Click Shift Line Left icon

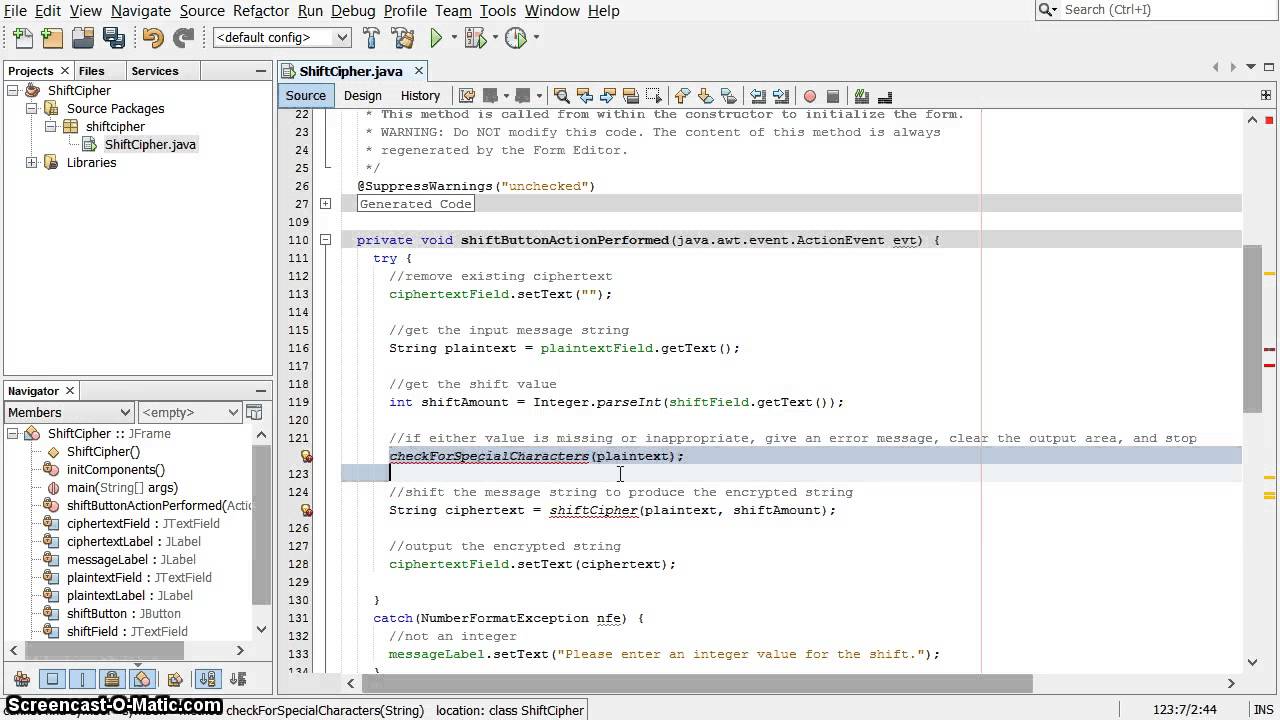tap(758, 96)
